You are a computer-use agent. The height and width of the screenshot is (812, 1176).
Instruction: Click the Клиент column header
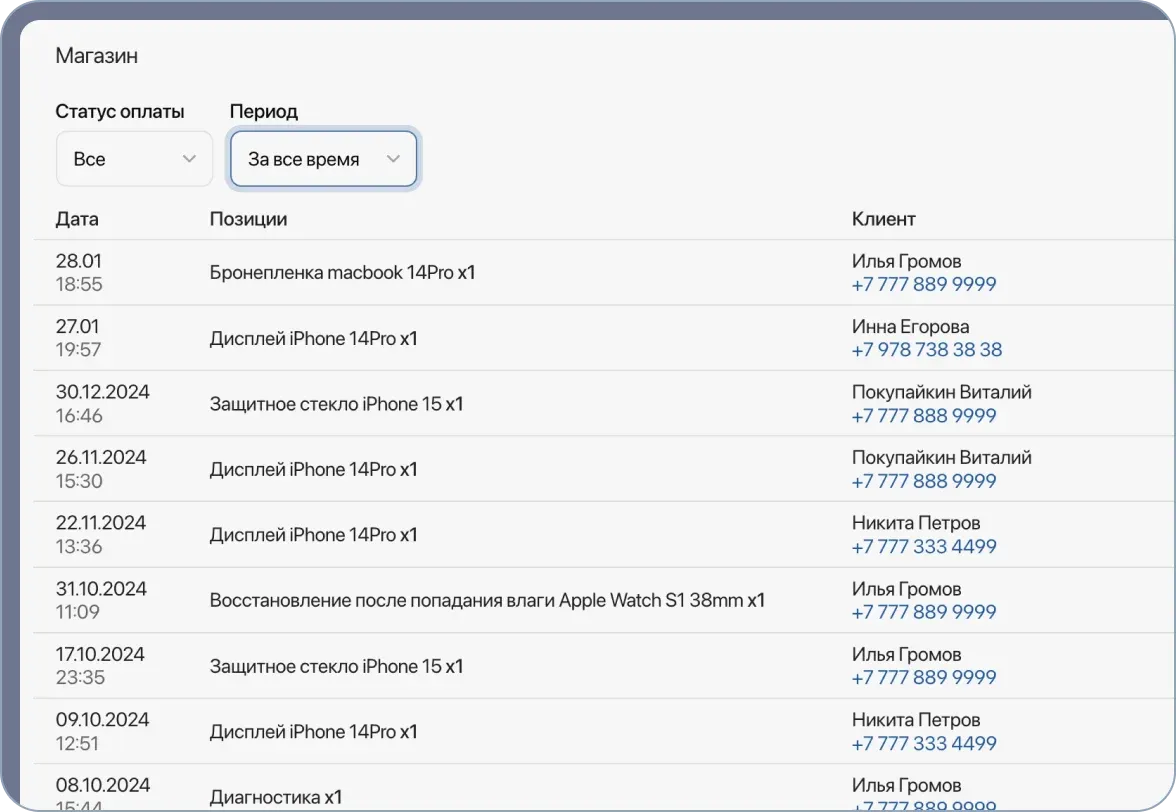[883, 219]
